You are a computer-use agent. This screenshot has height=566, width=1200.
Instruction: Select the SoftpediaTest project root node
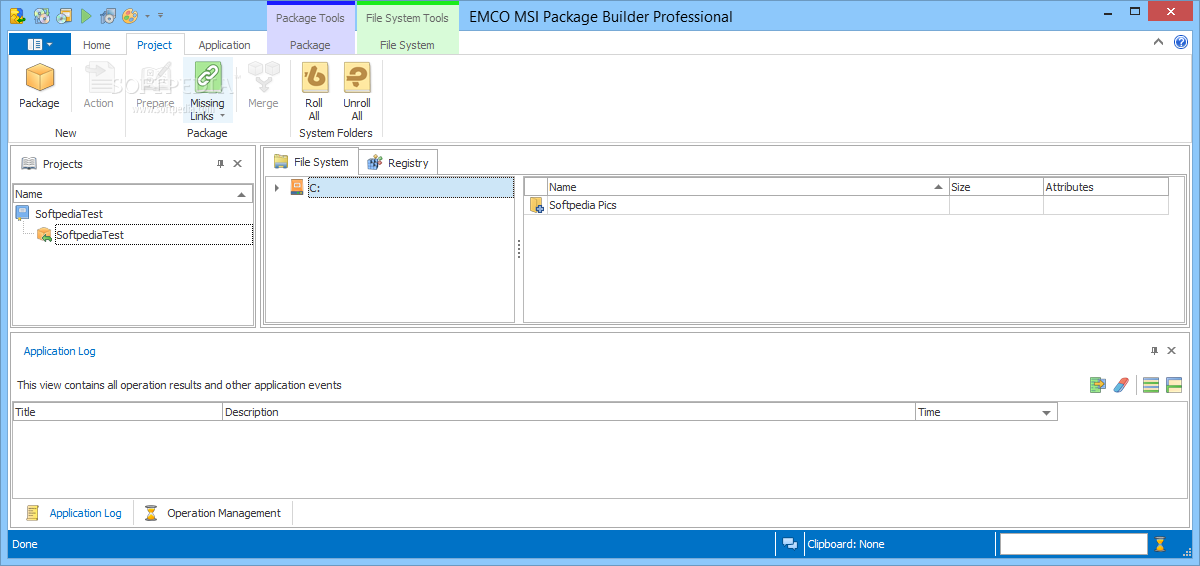point(69,213)
